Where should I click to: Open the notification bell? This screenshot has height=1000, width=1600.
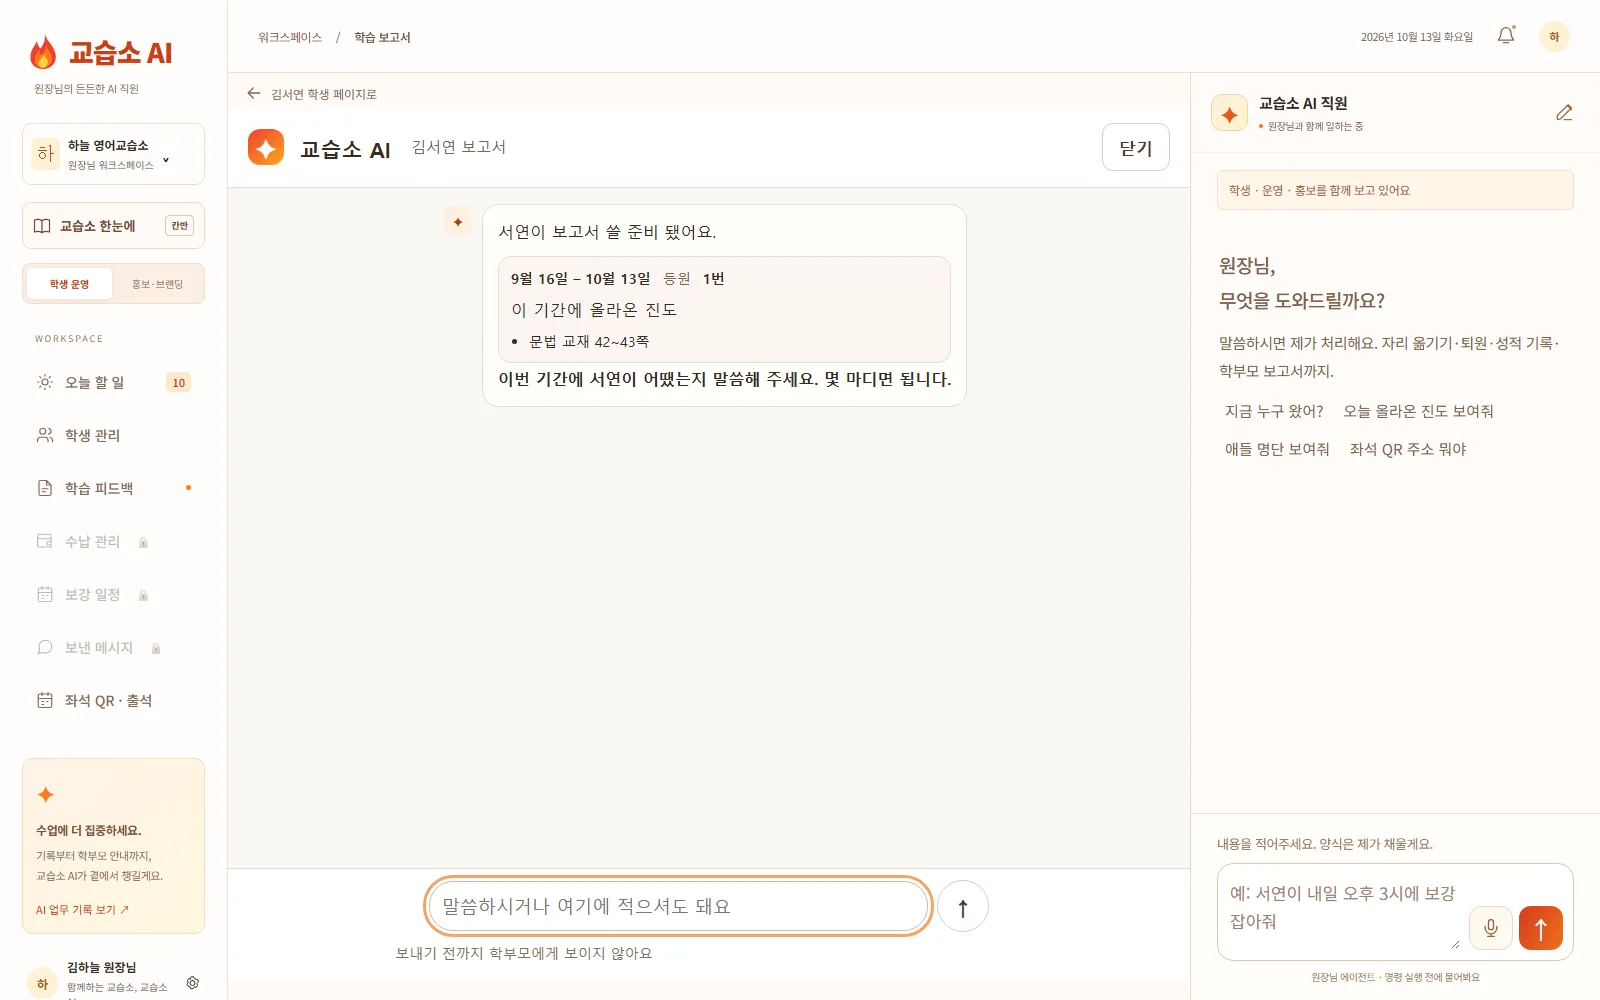[x=1506, y=36]
